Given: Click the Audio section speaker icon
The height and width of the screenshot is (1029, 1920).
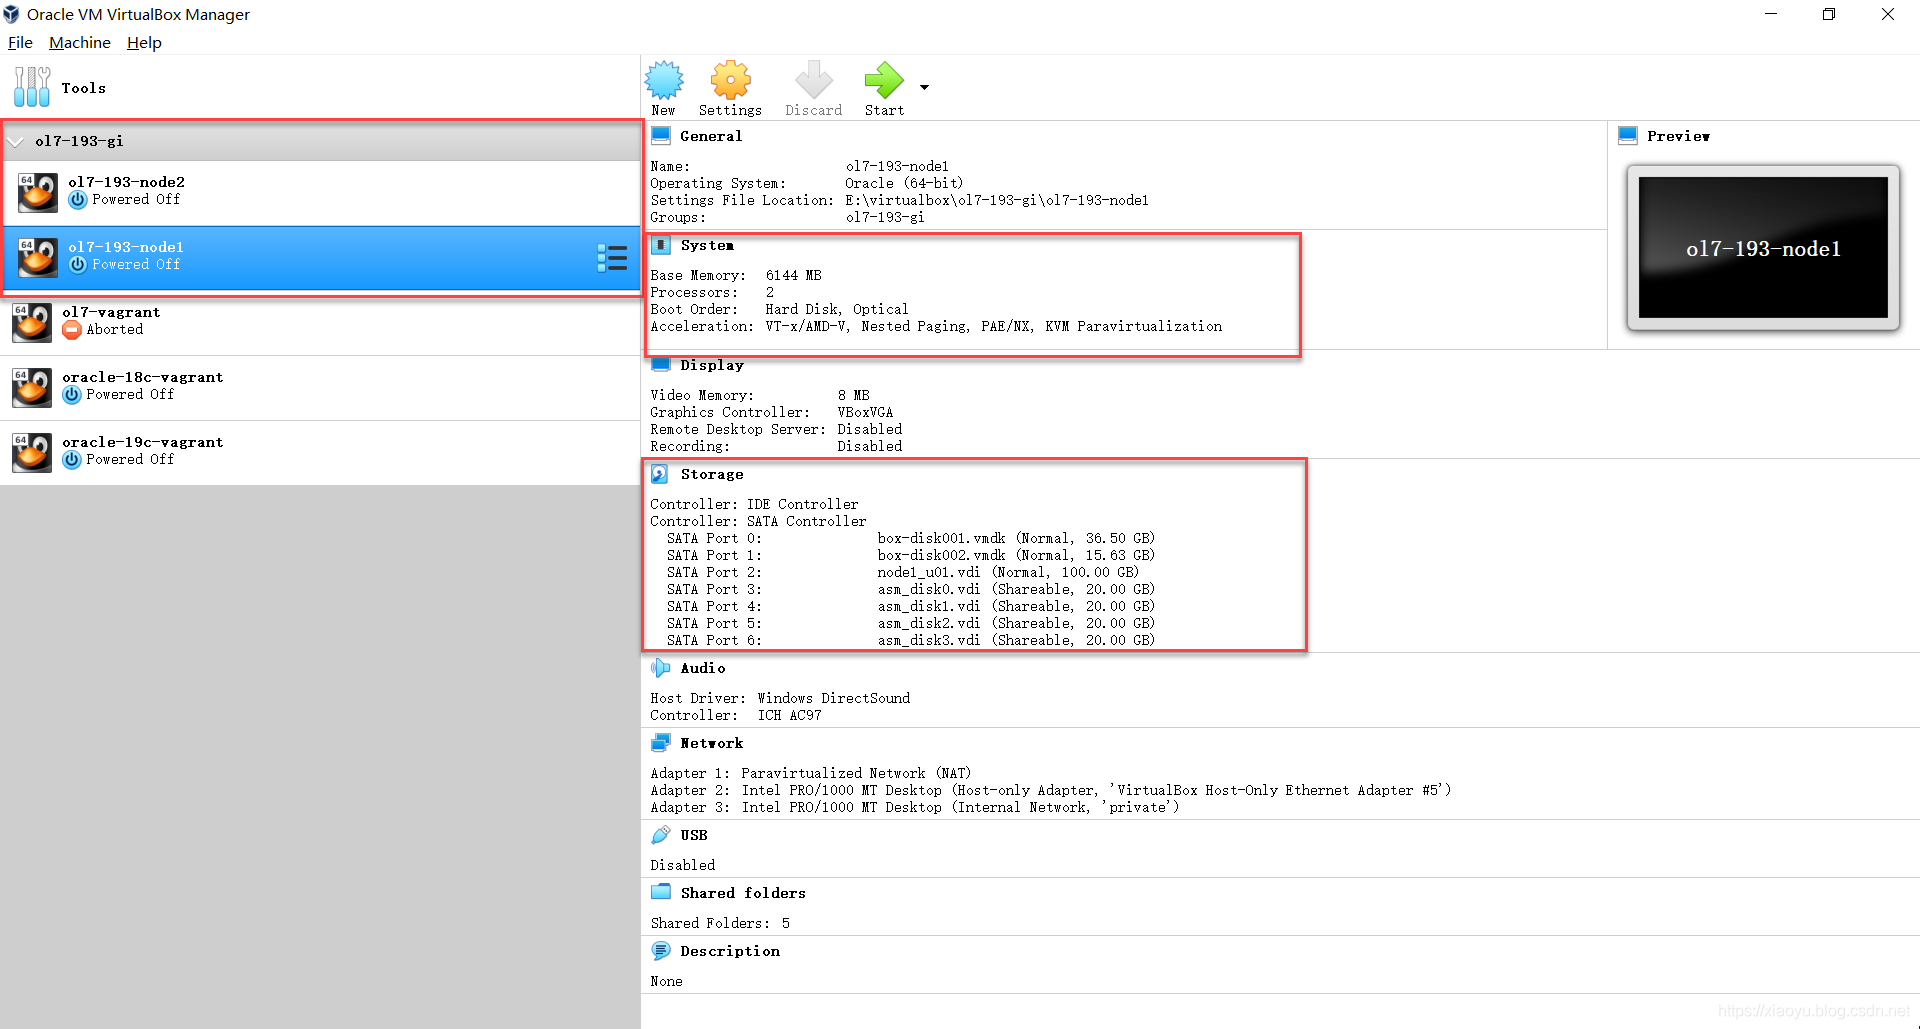Looking at the screenshot, I should tap(660, 667).
